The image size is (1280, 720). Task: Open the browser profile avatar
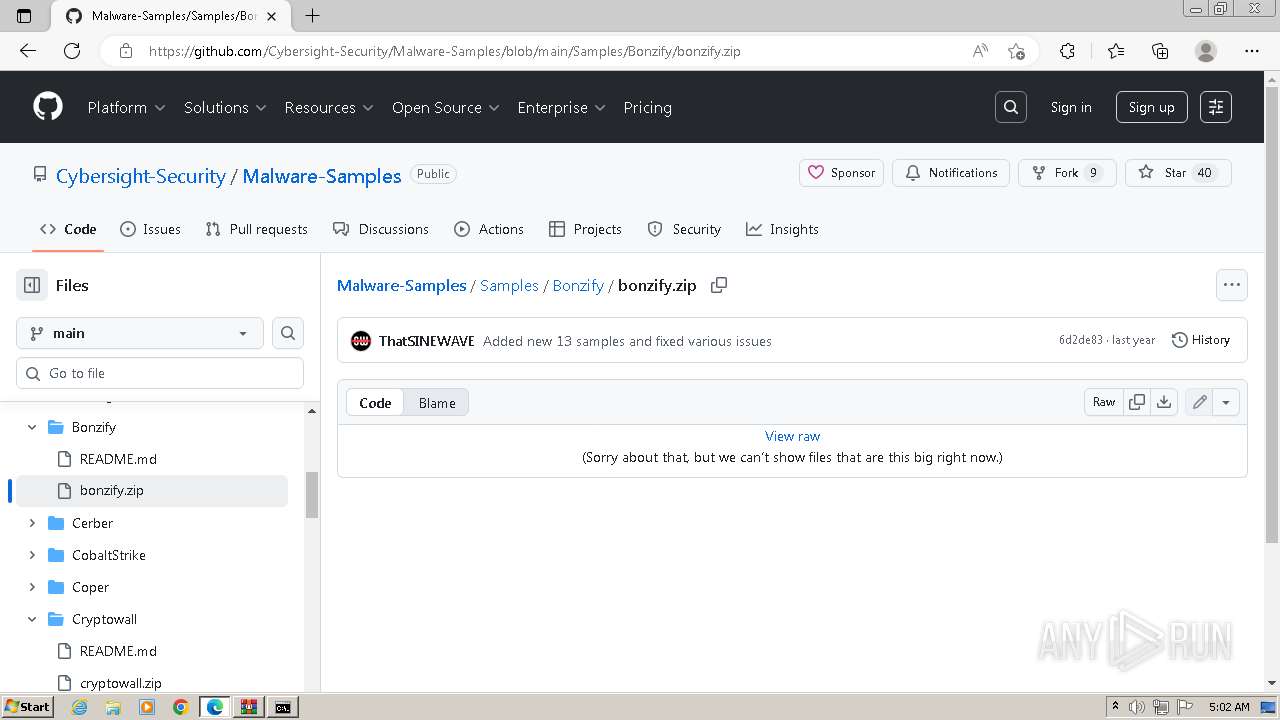(x=1206, y=51)
